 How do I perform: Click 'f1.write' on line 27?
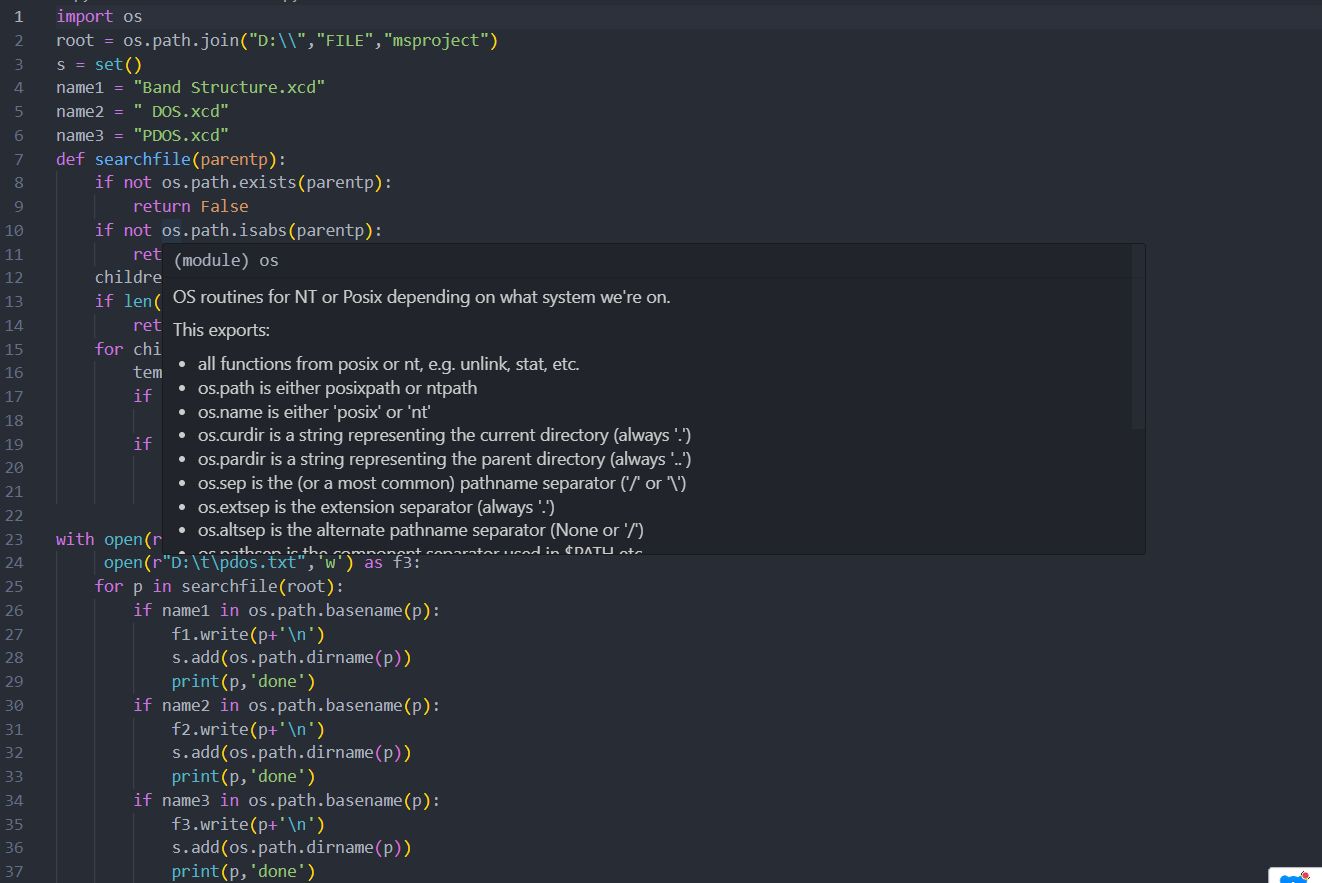(x=210, y=634)
